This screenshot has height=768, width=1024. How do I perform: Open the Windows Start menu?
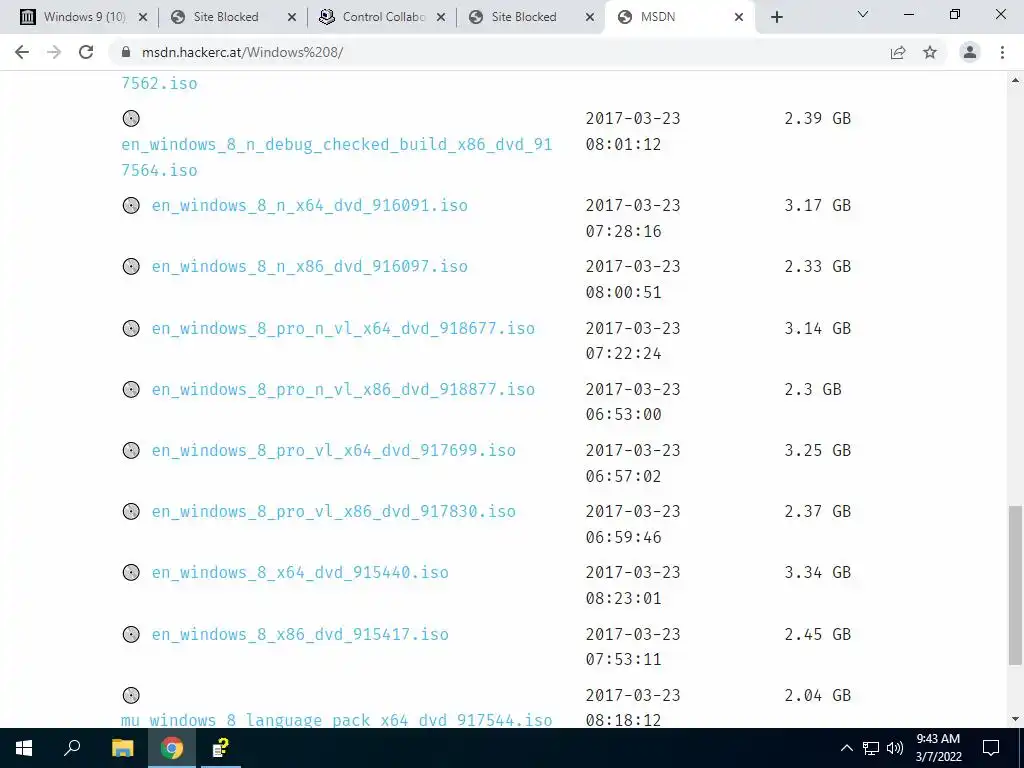click(24, 748)
